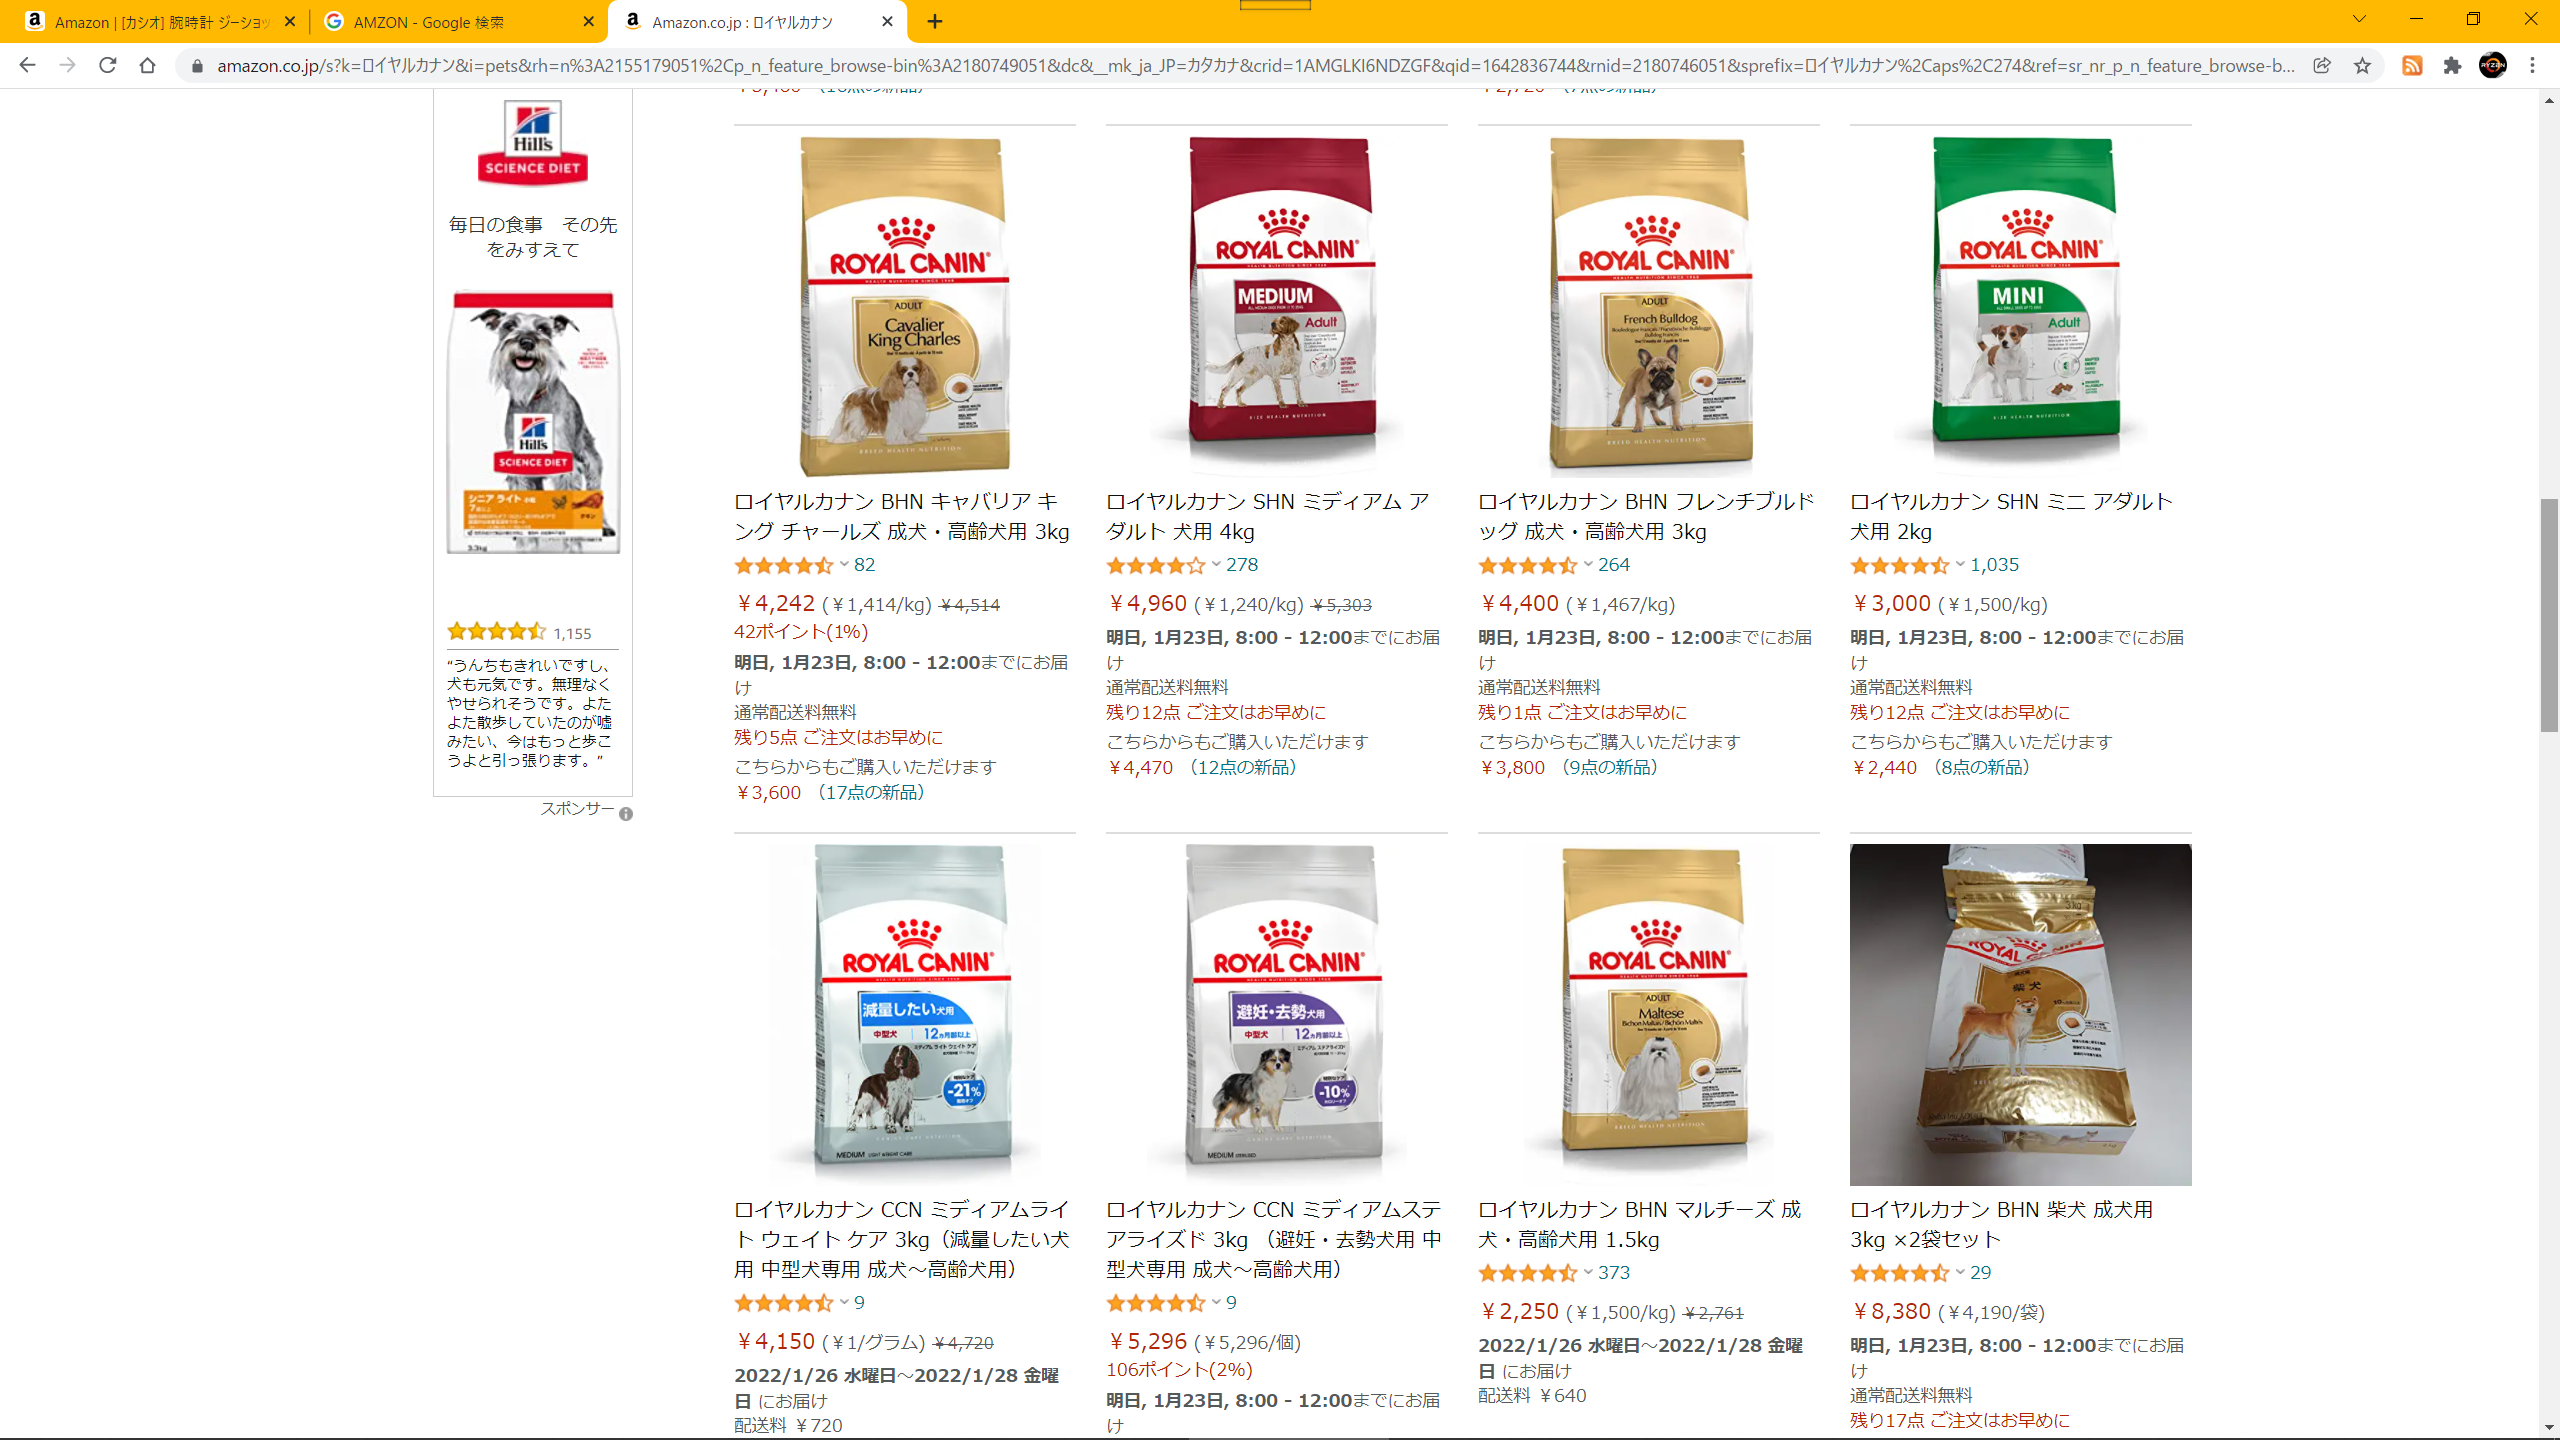Open the Shiba 3kg two-bag set photo
The width and height of the screenshot is (2560, 1440).
click(2020, 1015)
